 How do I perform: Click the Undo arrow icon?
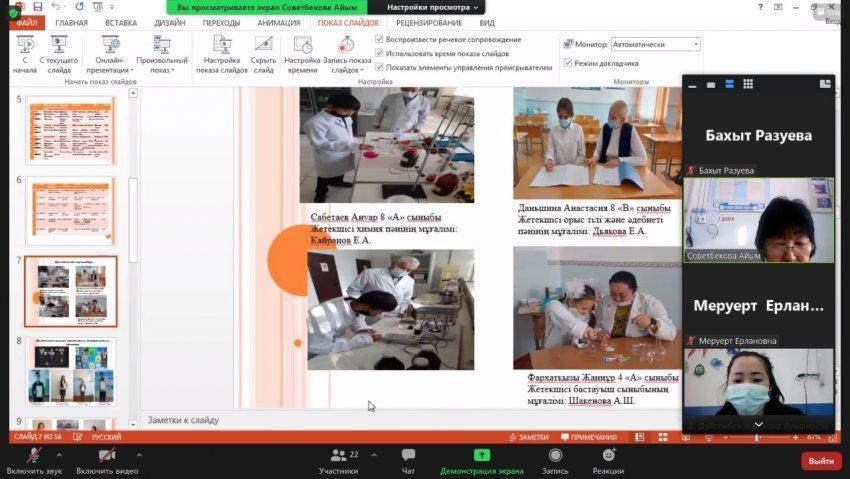(55, 7)
